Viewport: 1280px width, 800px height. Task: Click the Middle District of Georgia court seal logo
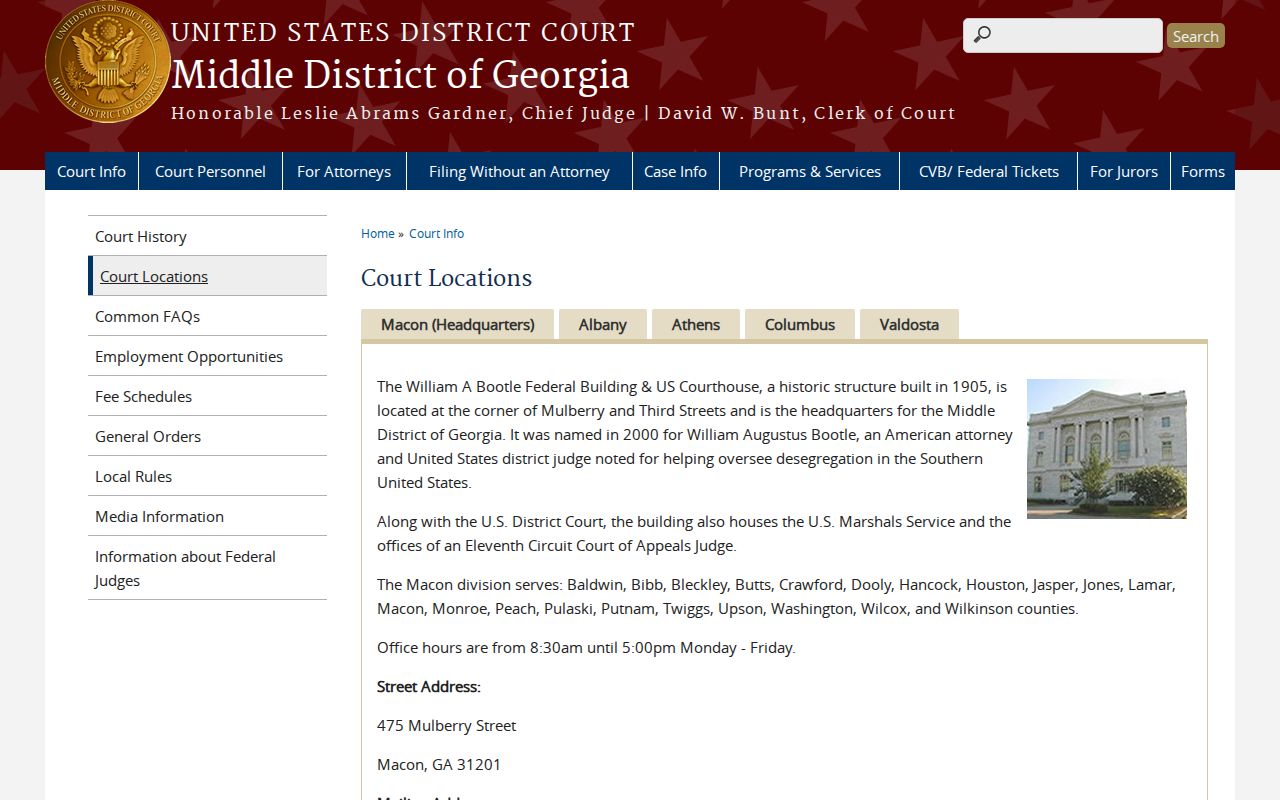point(108,64)
